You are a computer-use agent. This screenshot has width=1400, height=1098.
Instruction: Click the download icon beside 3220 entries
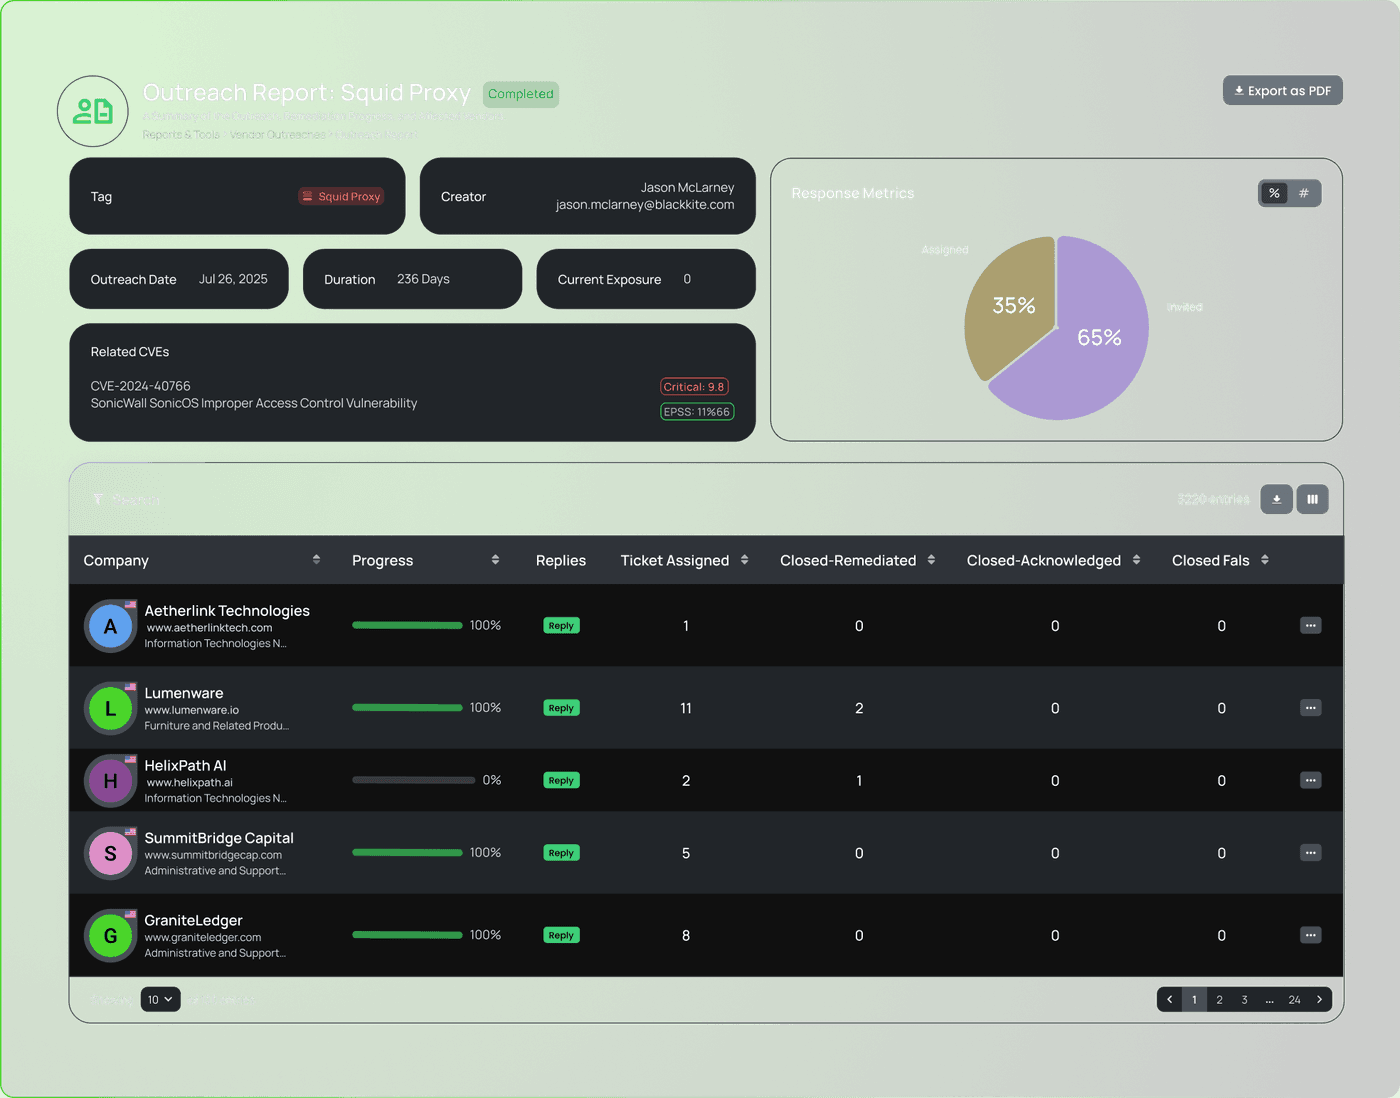1276,499
